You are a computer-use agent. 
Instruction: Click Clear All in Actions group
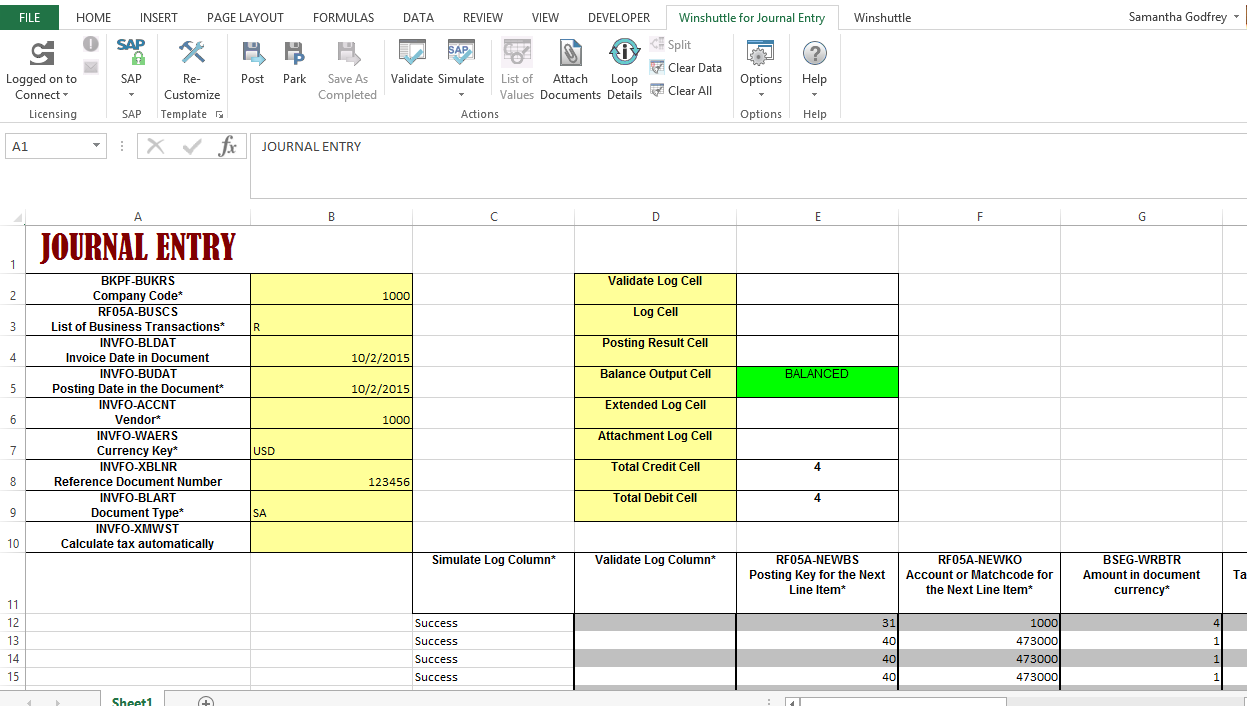681,90
